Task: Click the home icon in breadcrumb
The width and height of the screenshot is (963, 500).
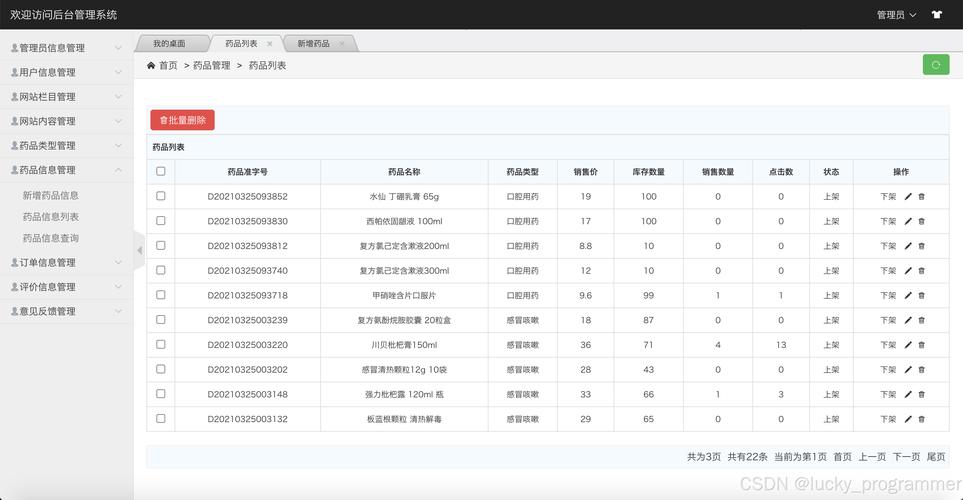Action: (151, 65)
